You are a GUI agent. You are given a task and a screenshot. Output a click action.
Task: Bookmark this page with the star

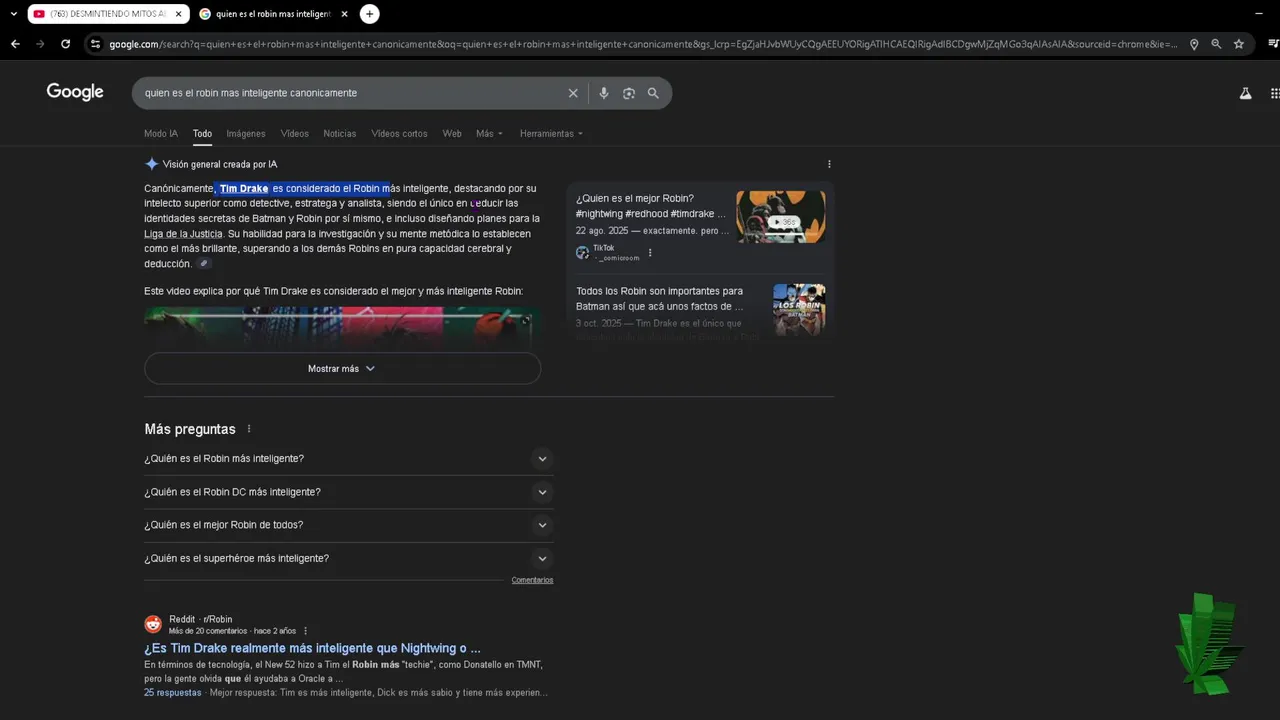tap(1239, 44)
